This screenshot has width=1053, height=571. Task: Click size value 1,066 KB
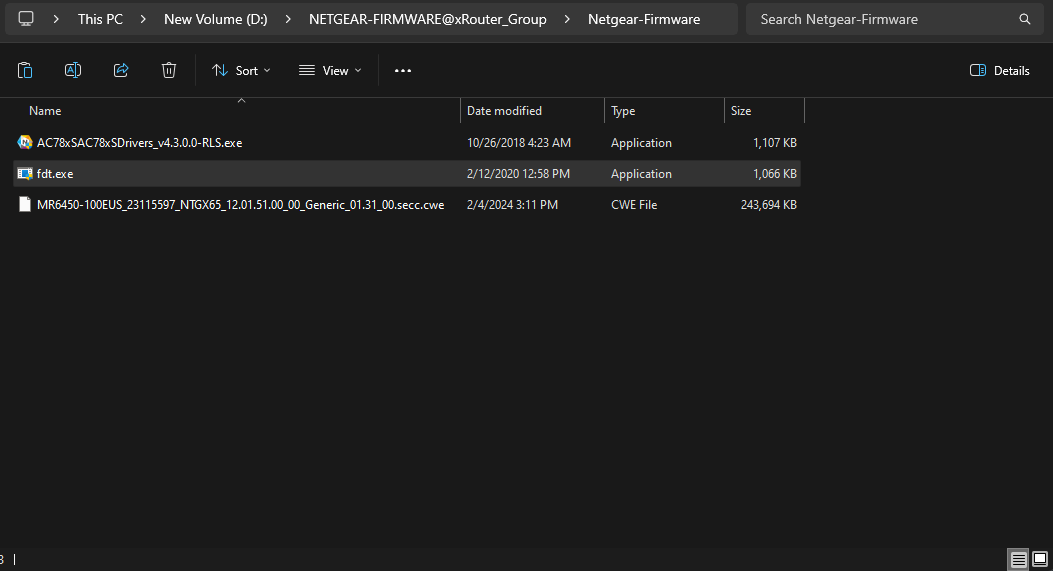(775, 173)
